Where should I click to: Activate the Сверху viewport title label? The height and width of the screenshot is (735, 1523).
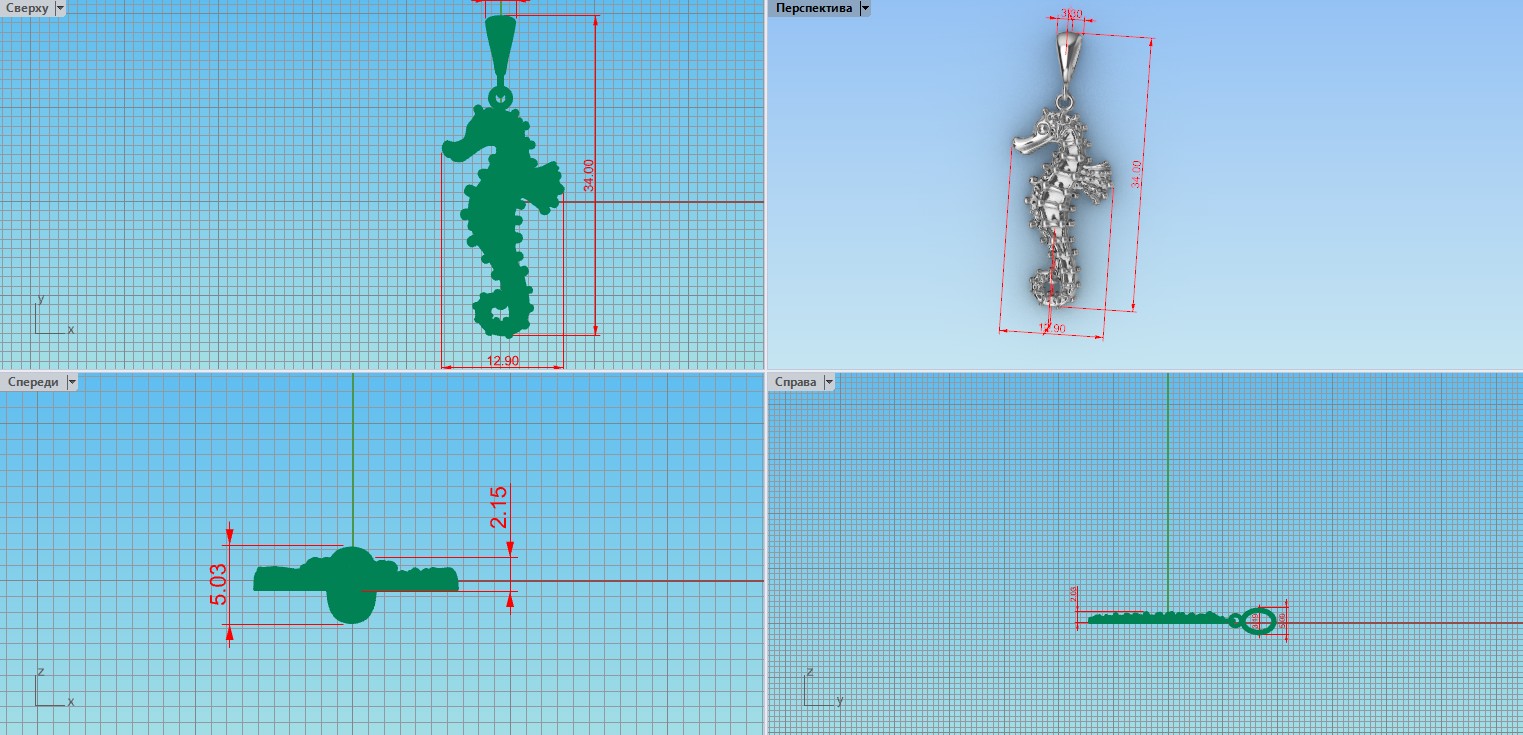[26, 8]
